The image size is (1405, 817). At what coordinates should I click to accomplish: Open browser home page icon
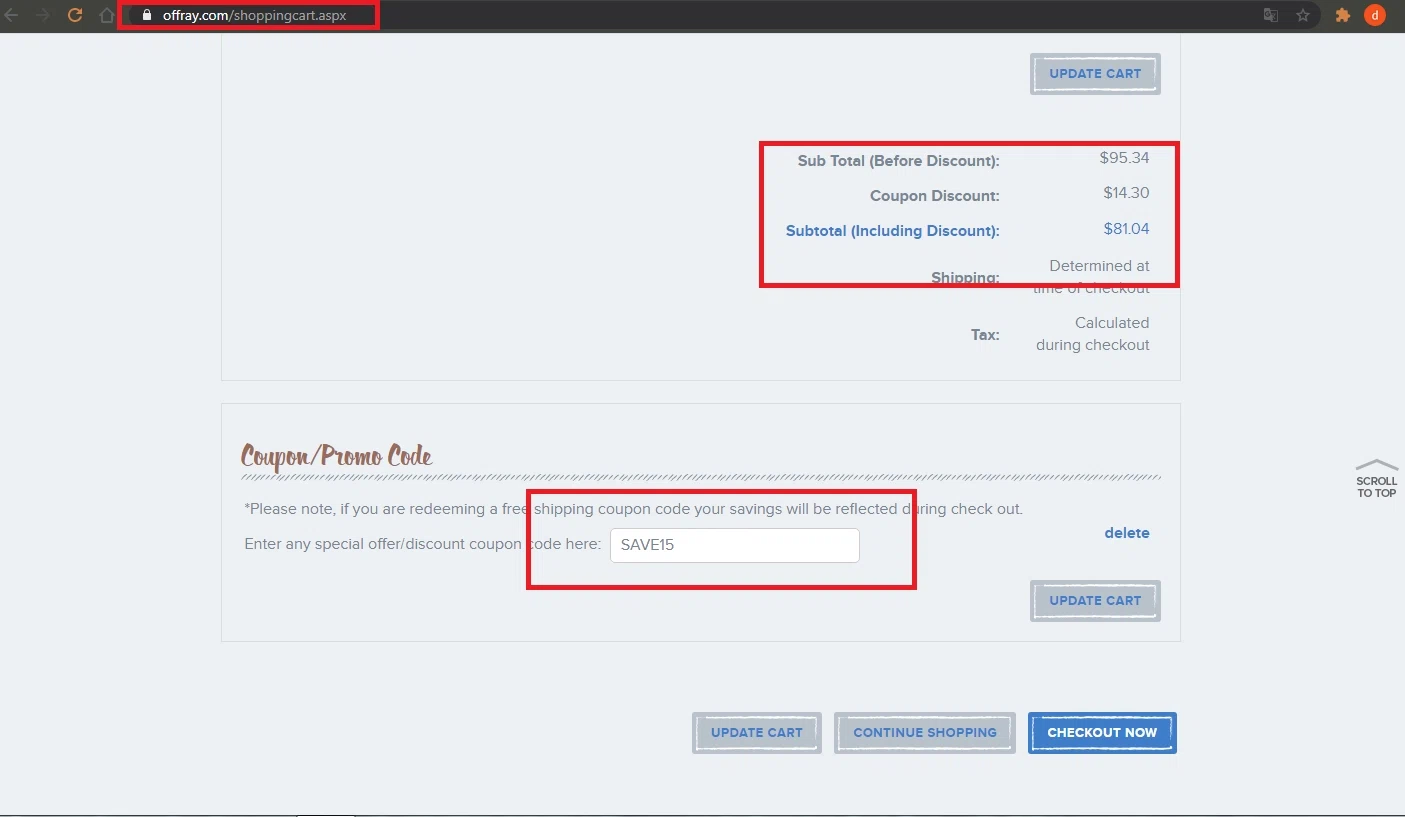pyautogui.click(x=107, y=15)
